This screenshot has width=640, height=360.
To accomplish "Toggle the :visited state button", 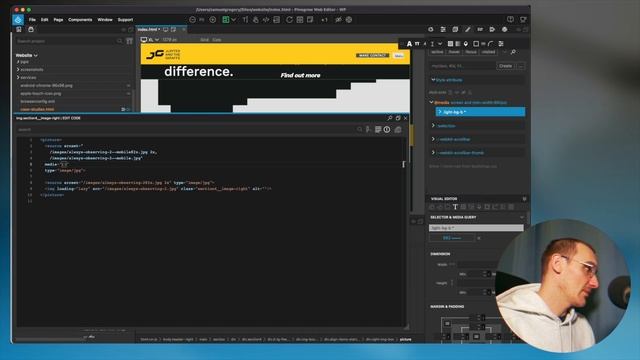I will point(488,52).
